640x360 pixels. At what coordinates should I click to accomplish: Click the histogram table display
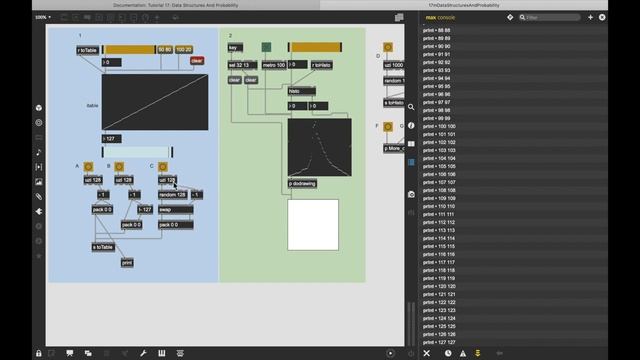click(x=320, y=147)
